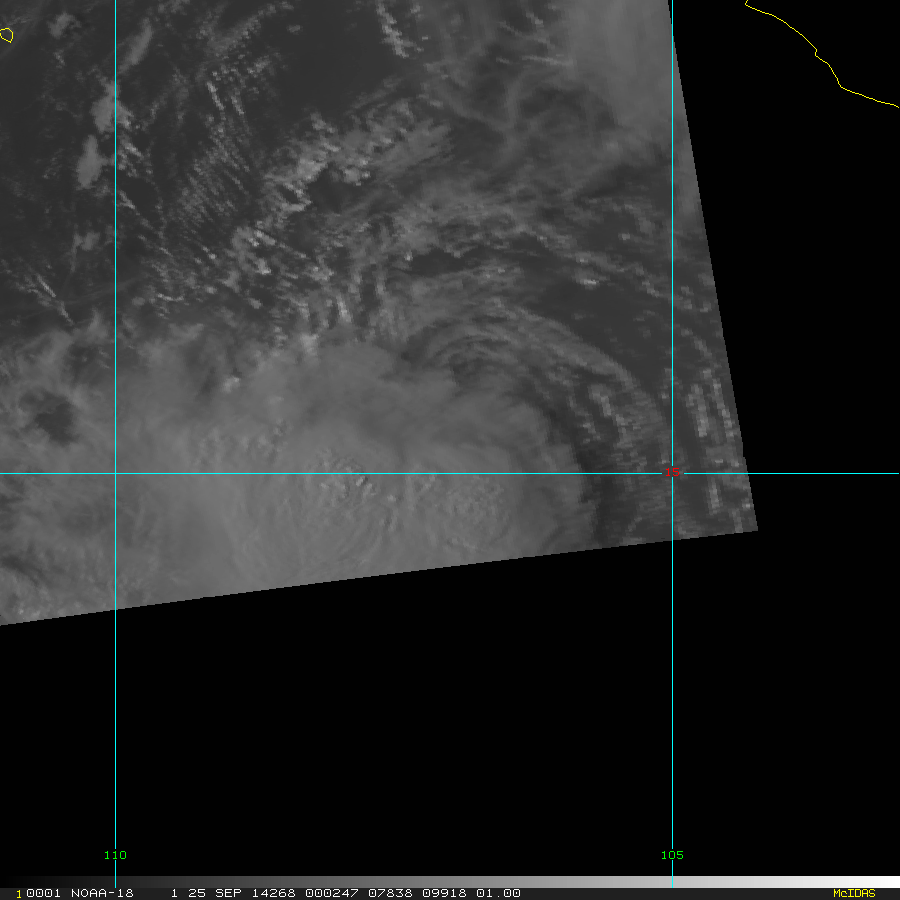The image size is (900, 900).
Task: Click intersection of 110 and 15 gridlines
Action: coord(115,474)
